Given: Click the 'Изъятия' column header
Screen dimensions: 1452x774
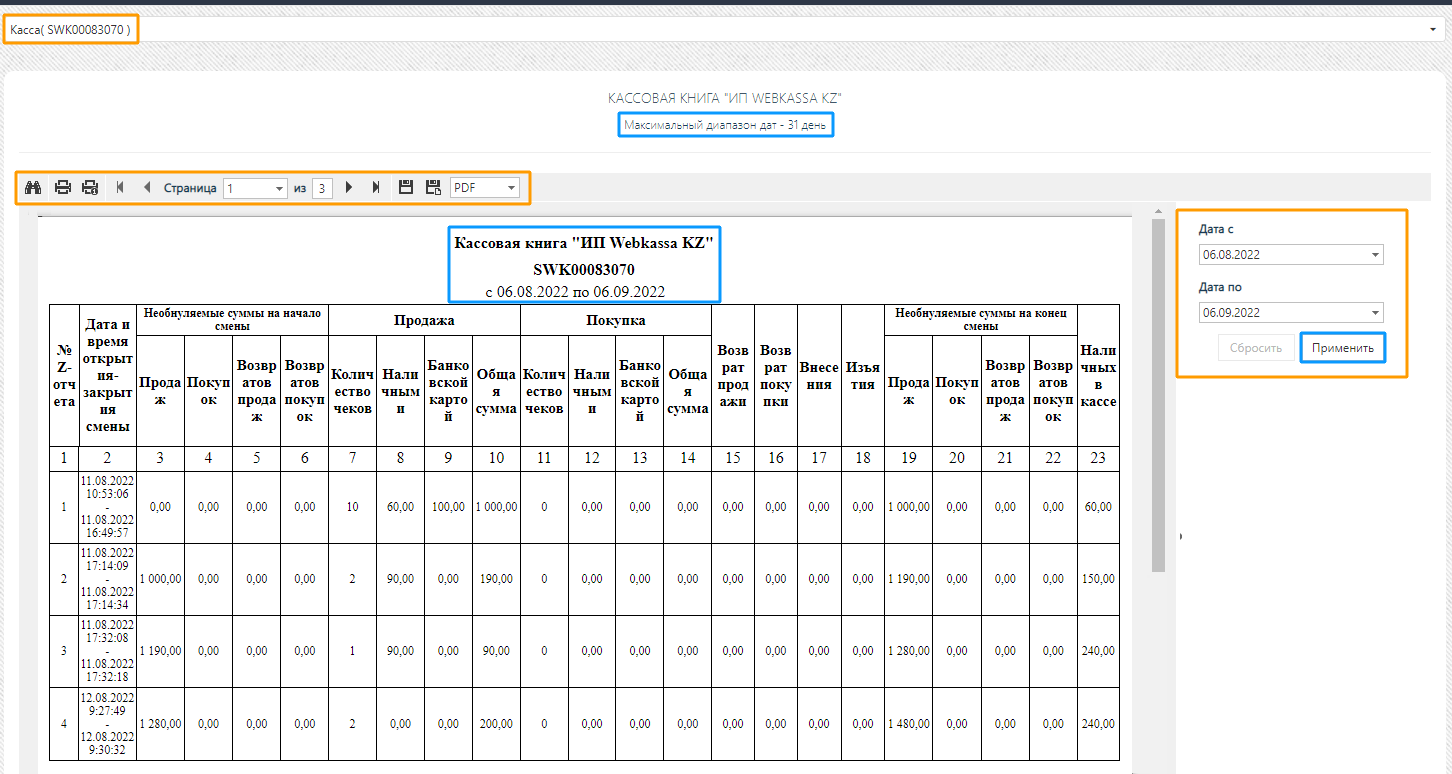Looking at the screenshot, I should (862, 376).
